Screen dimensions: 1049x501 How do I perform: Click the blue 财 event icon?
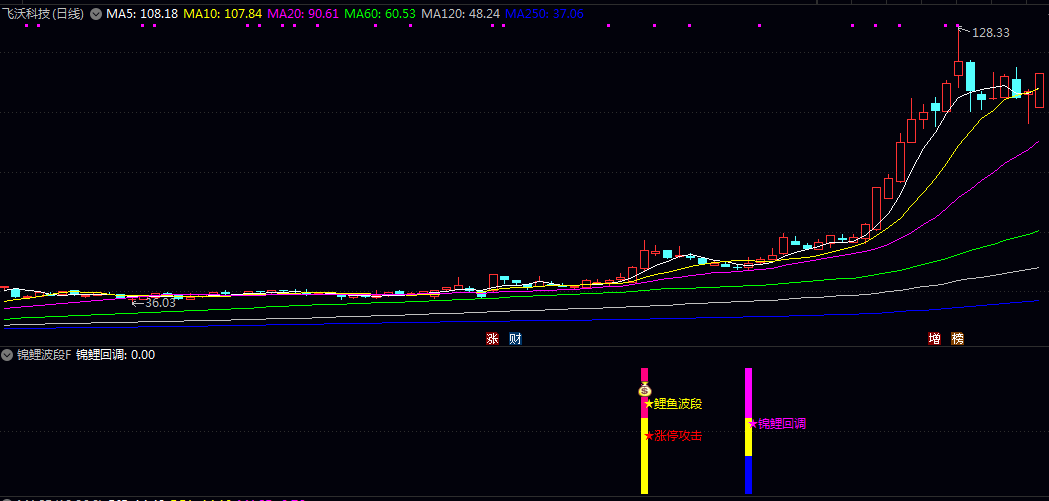point(515,339)
